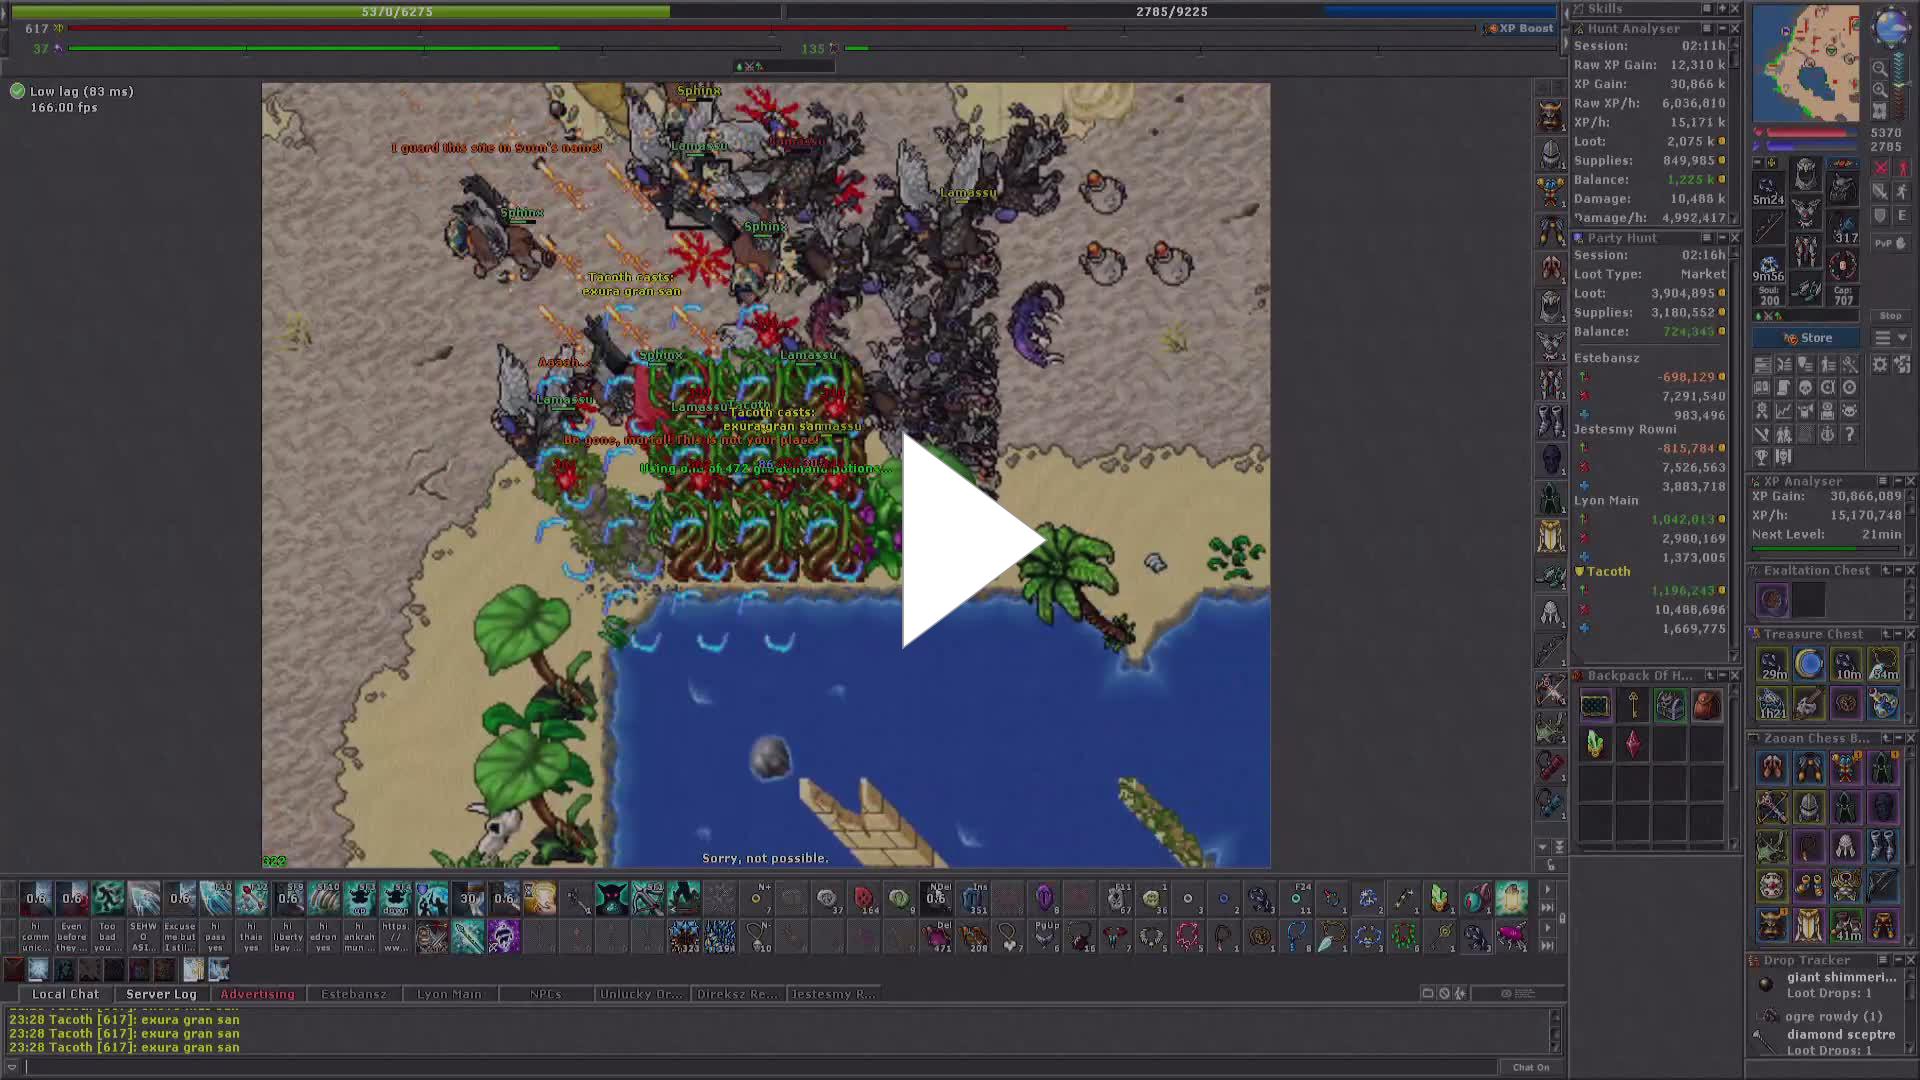This screenshot has width=1920, height=1080.
Task: Open the skull icon in widget grid
Action: coord(1806,388)
